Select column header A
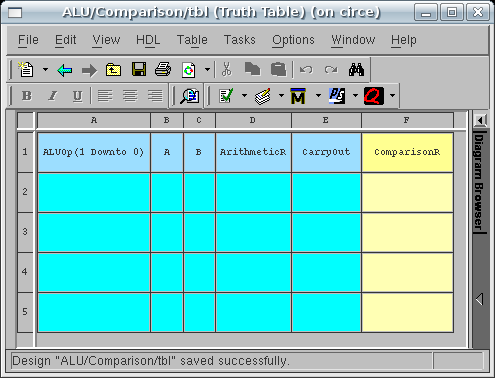 click(94, 120)
